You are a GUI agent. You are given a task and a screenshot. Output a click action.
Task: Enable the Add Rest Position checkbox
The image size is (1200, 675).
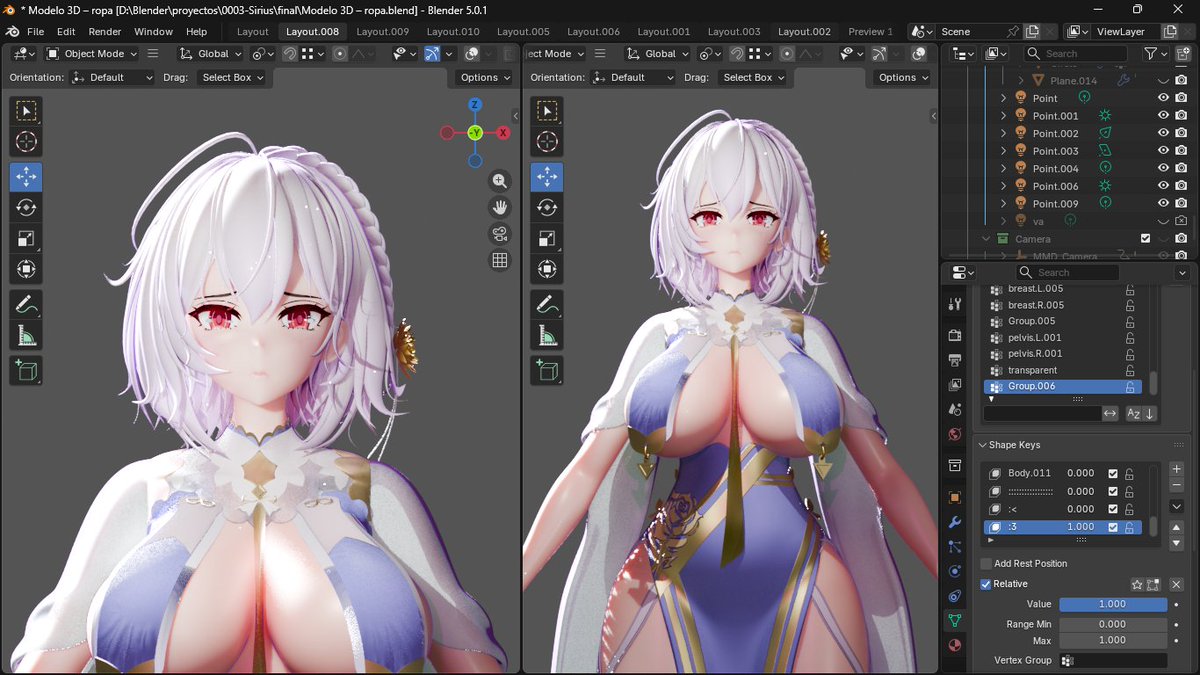[x=986, y=564]
